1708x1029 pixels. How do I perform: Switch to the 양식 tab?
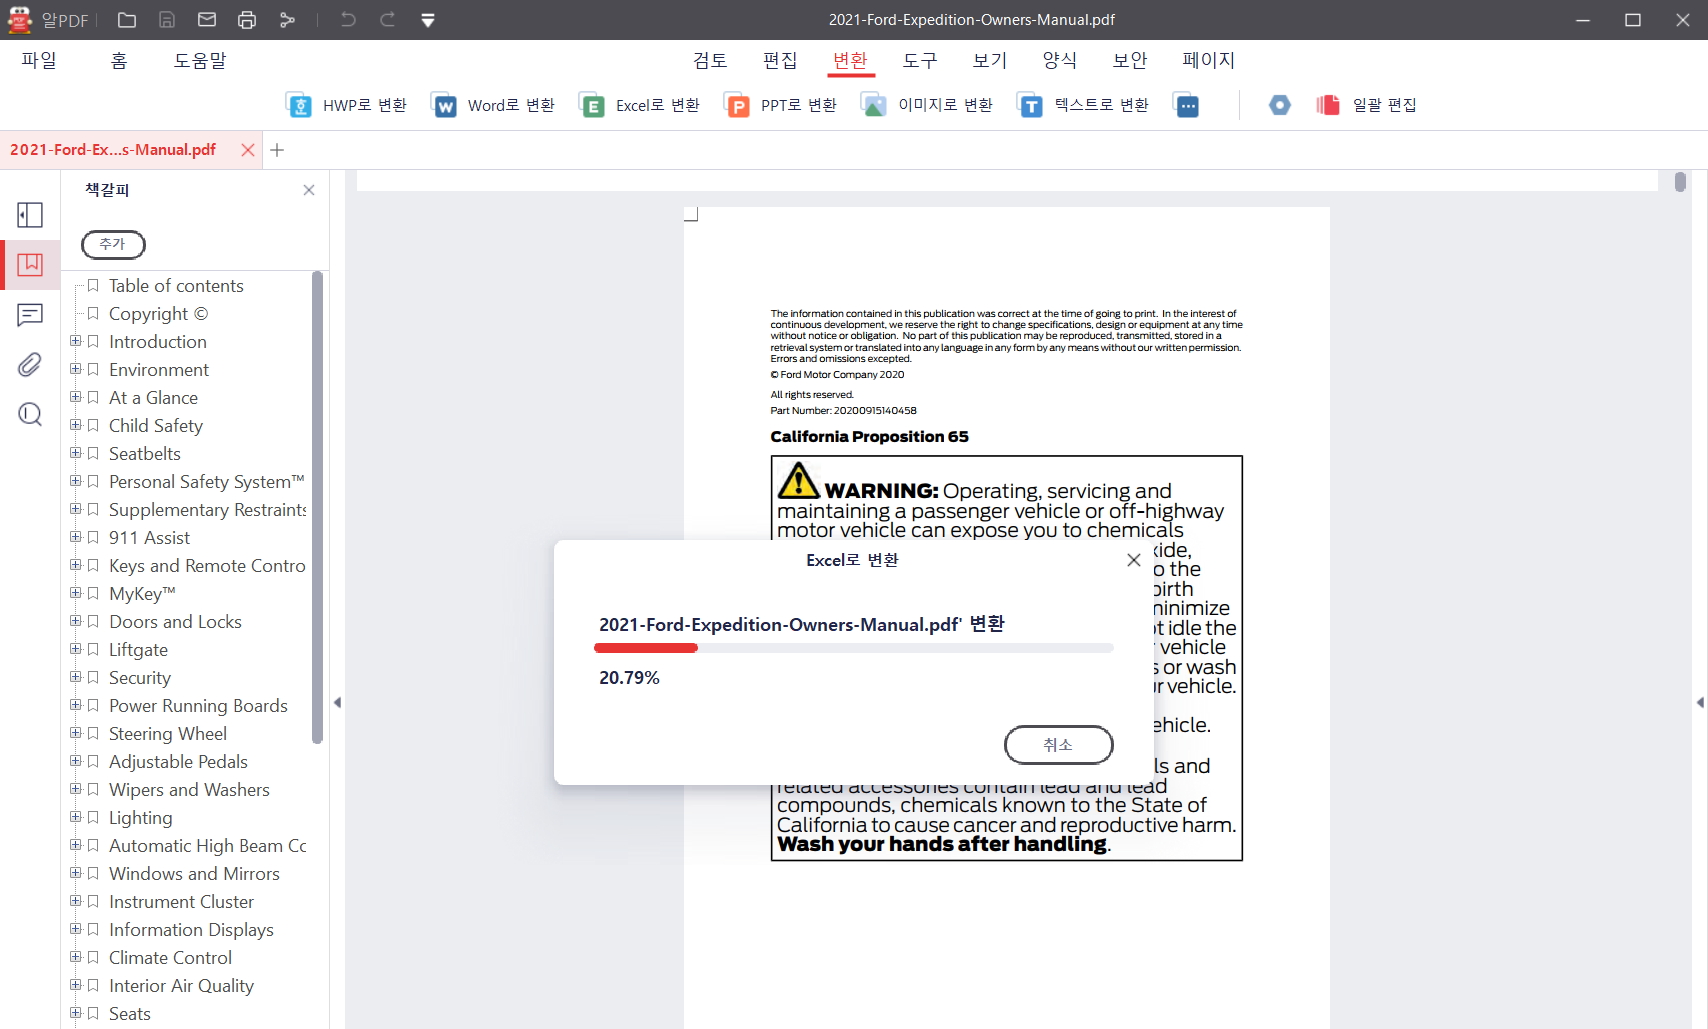click(x=1060, y=61)
